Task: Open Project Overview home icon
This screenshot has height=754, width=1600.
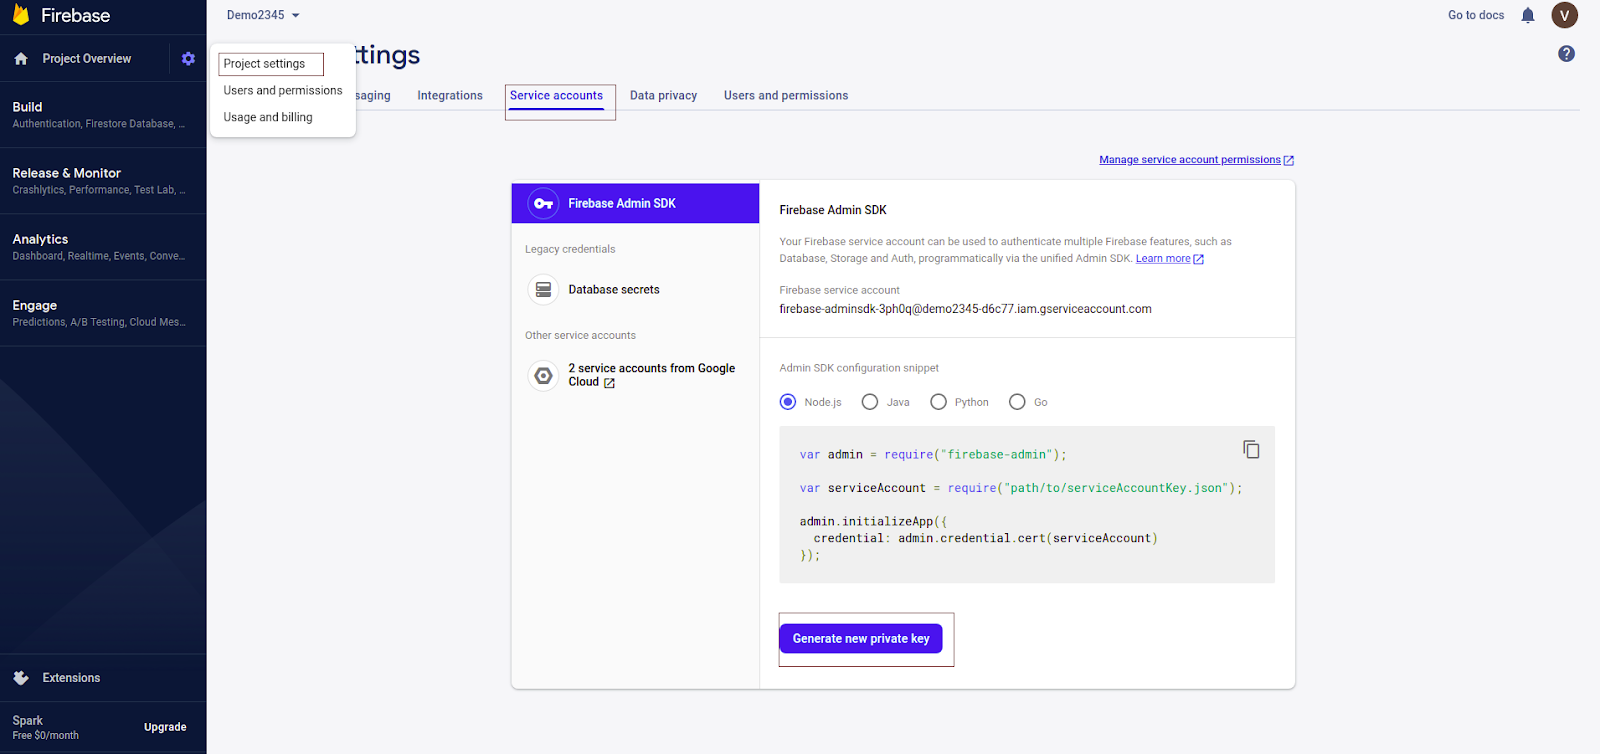Action: (x=21, y=59)
